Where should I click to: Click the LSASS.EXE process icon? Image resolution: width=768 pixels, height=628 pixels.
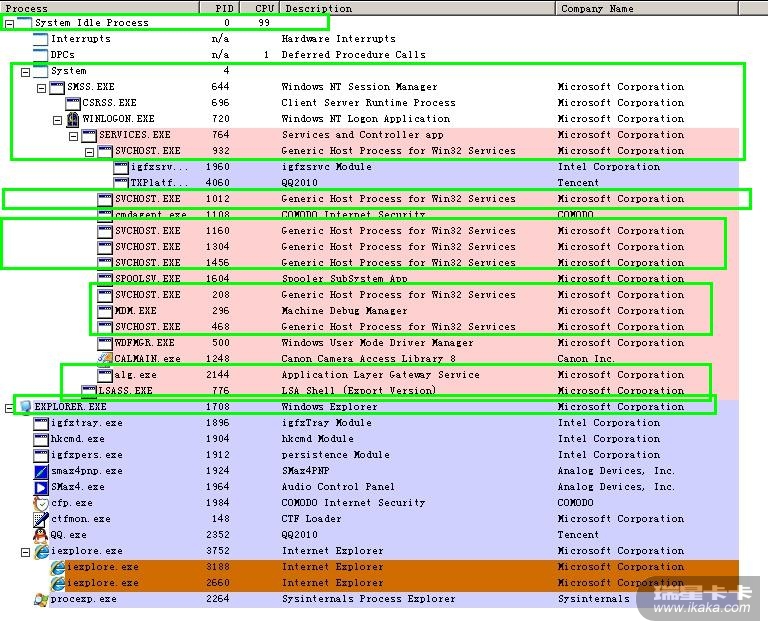[89, 390]
